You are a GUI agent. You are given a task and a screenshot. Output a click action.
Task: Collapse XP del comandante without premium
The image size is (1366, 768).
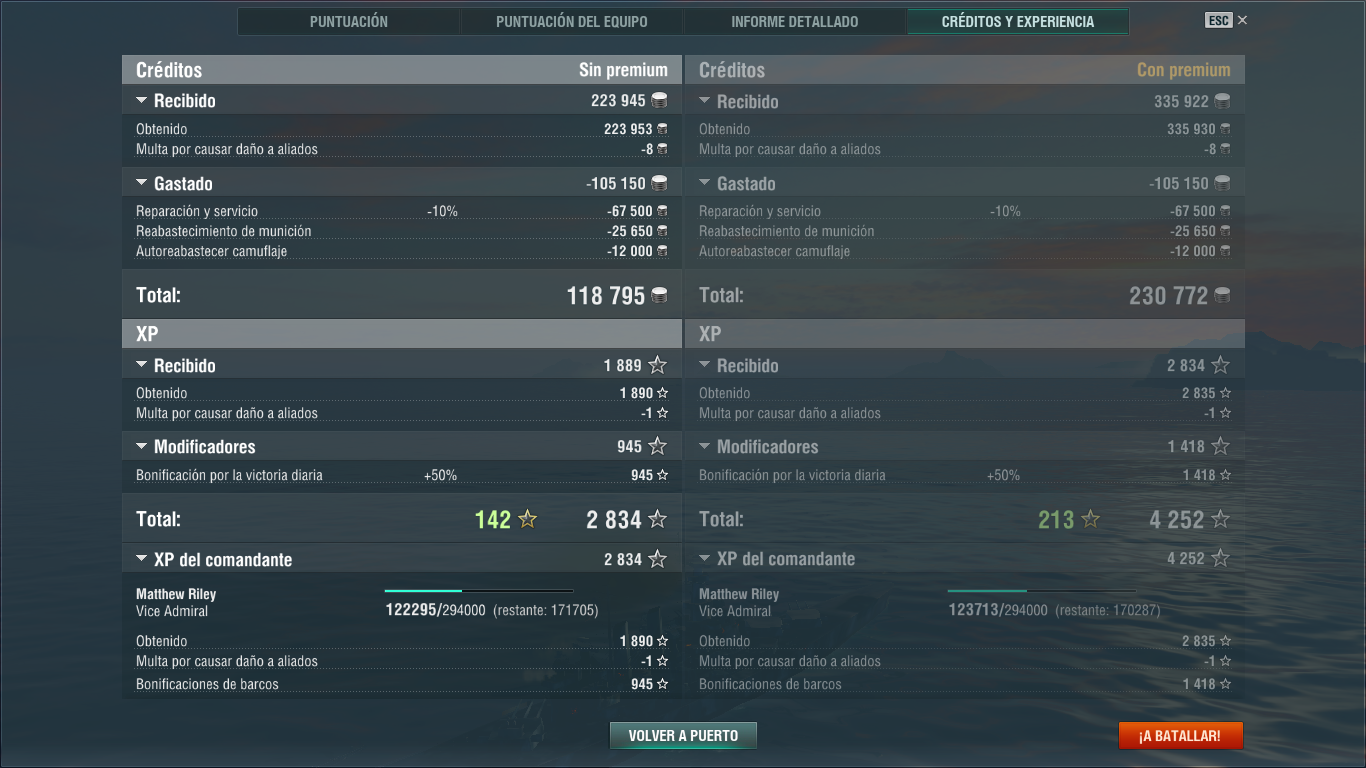pos(142,560)
